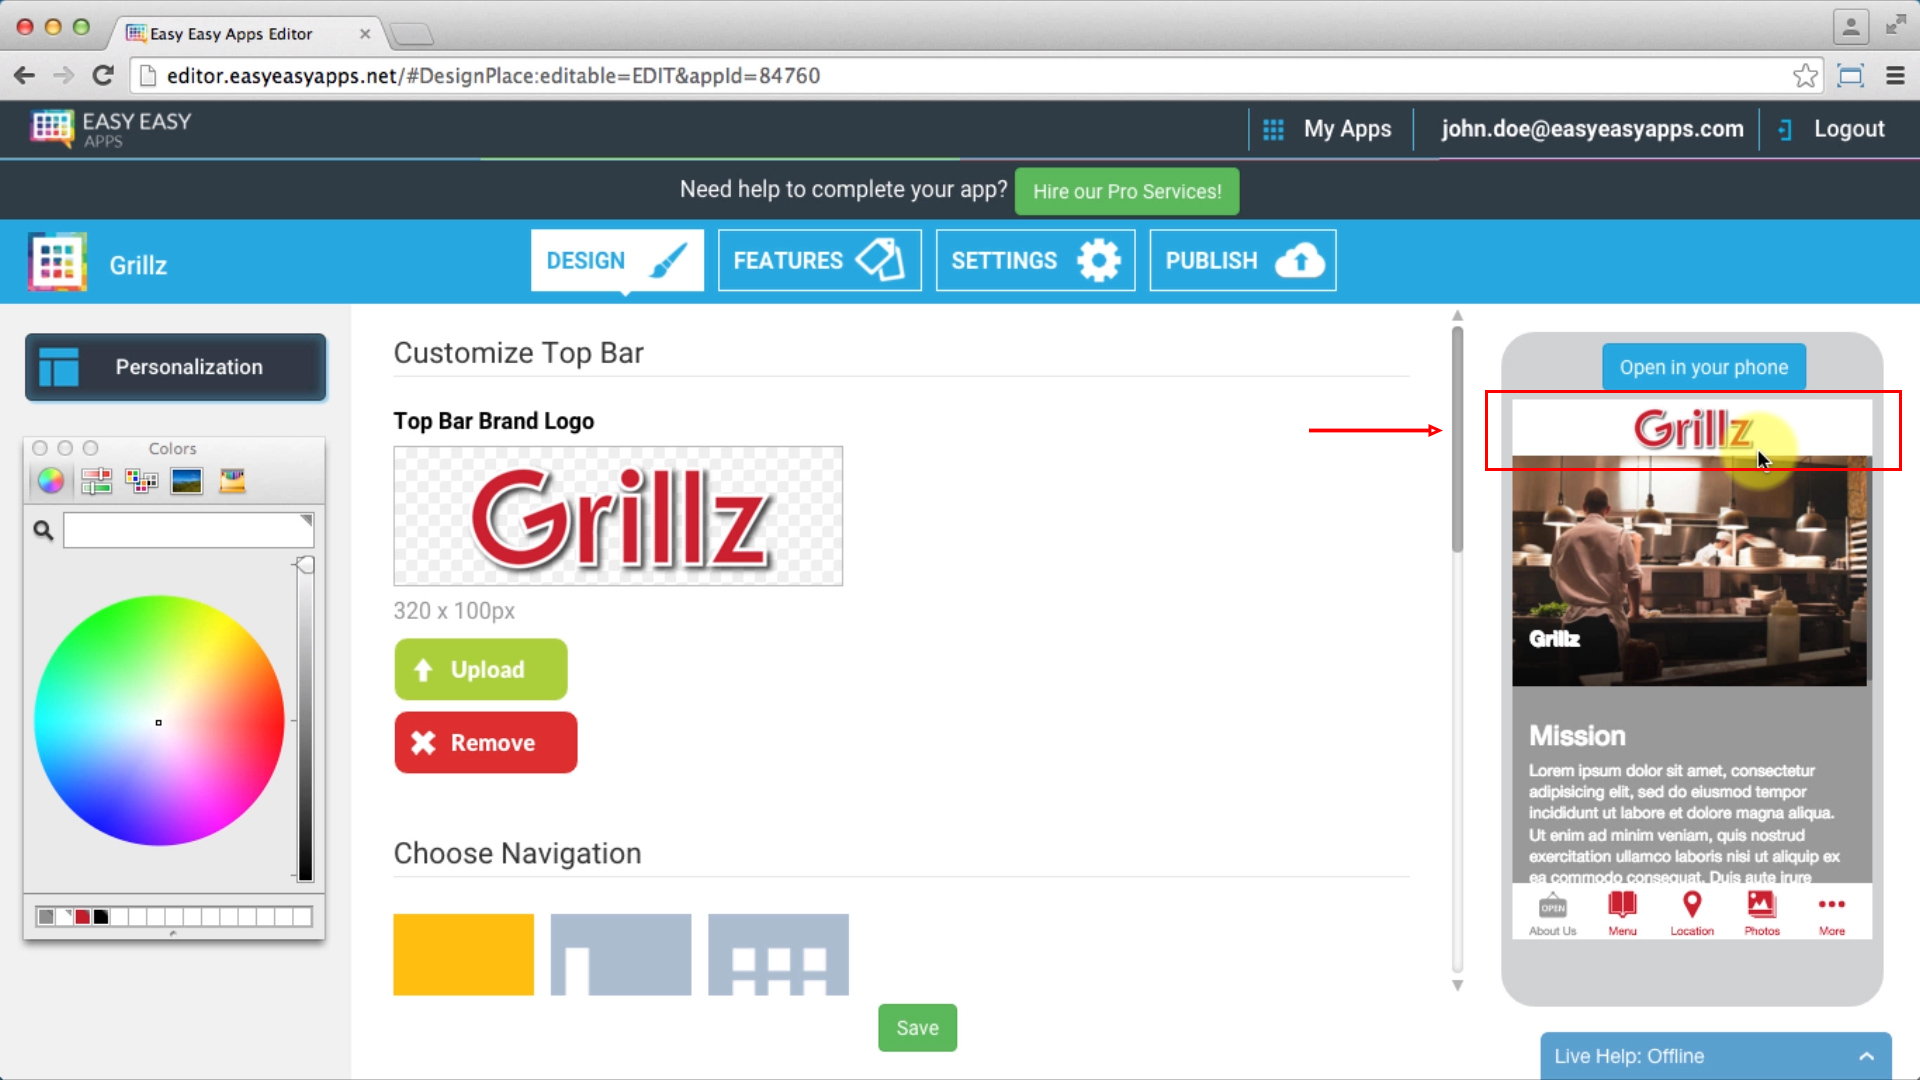Screen dimensions: 1920x1080
Task: Switch to the SETTINGS tab
Action: point(1034,260)
